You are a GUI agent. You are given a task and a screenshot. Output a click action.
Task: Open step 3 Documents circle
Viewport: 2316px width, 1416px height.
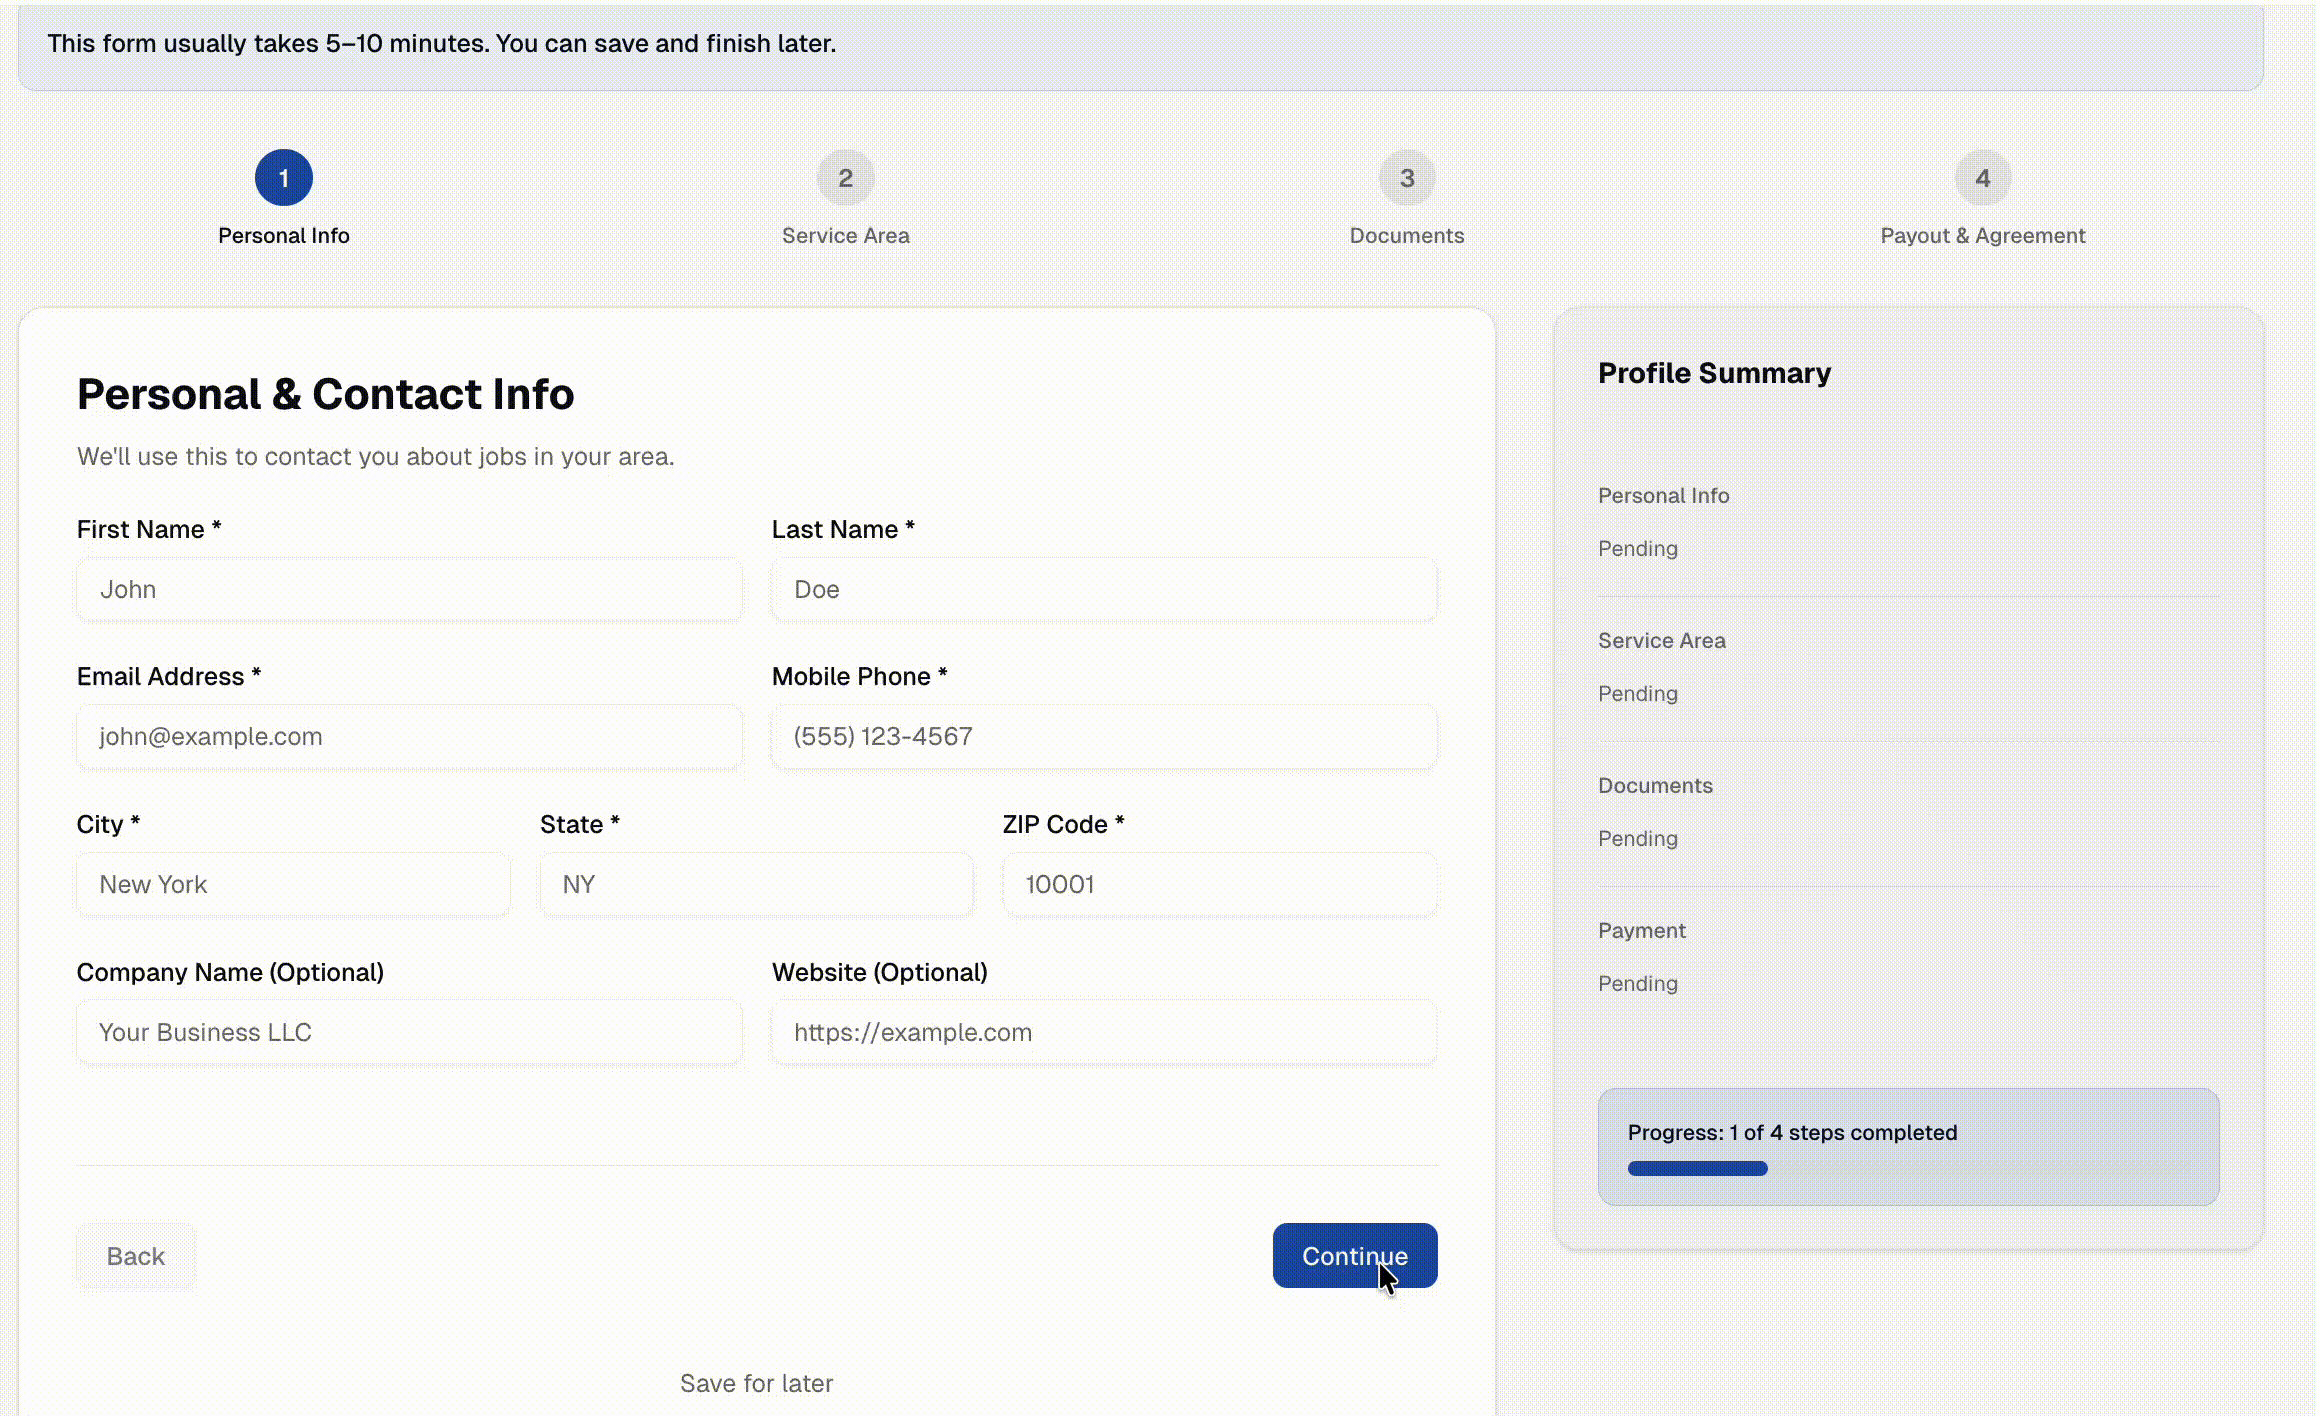[1406, 177]
